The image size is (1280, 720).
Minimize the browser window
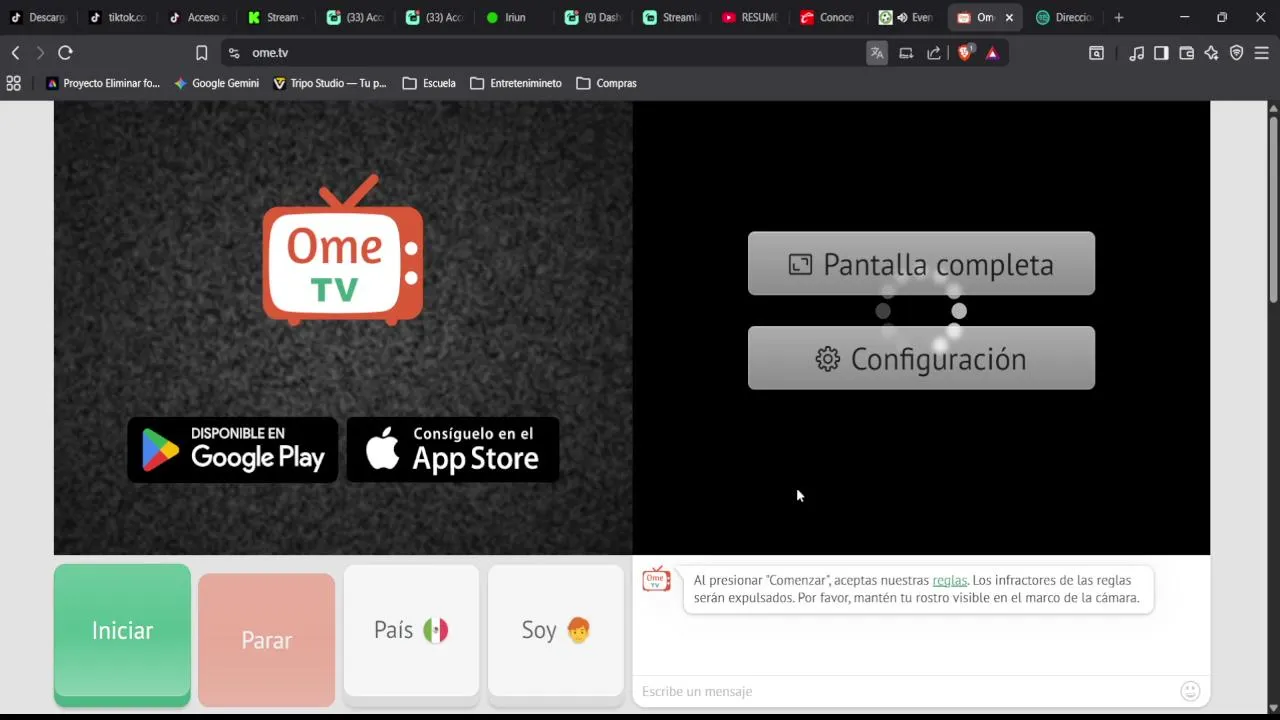pos(1184,17)
